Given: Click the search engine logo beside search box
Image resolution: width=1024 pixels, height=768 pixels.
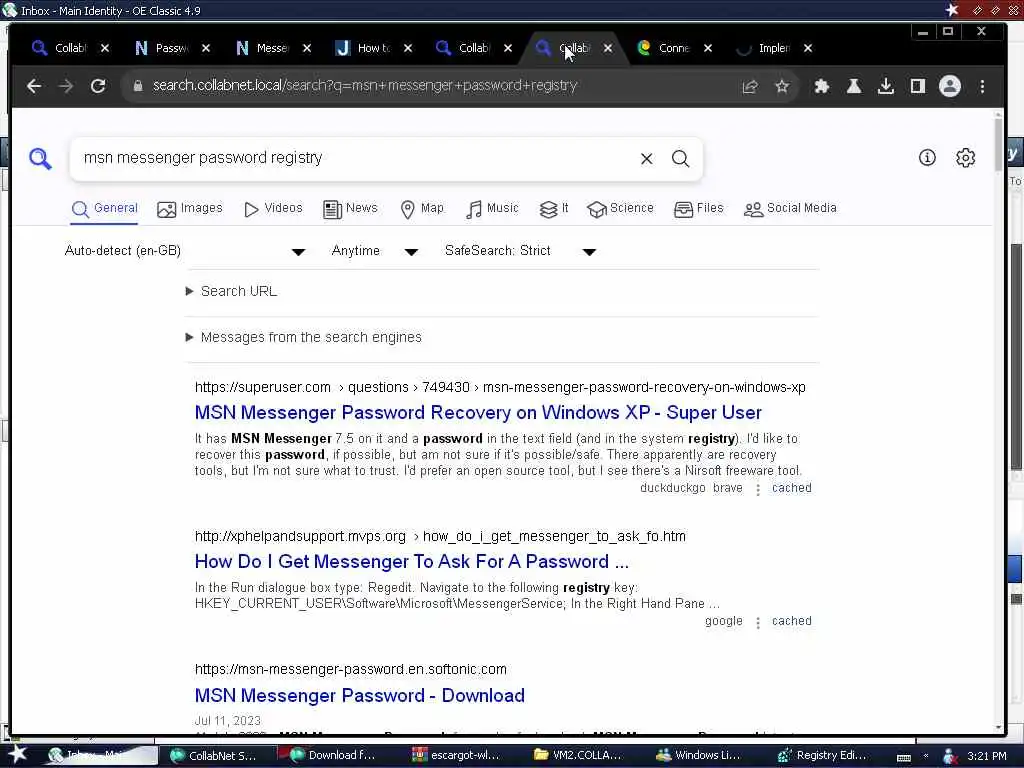Looking at the screenshot, I should [x=40, y=159].
